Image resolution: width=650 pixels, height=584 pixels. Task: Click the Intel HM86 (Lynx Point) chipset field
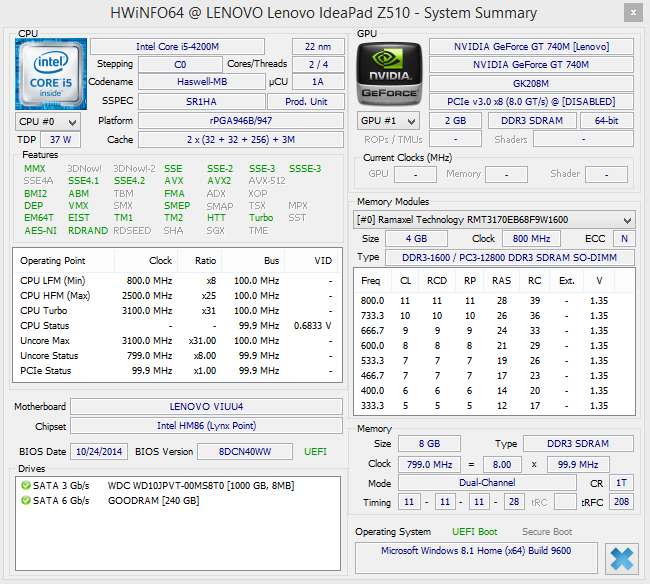tap(206, 426)
